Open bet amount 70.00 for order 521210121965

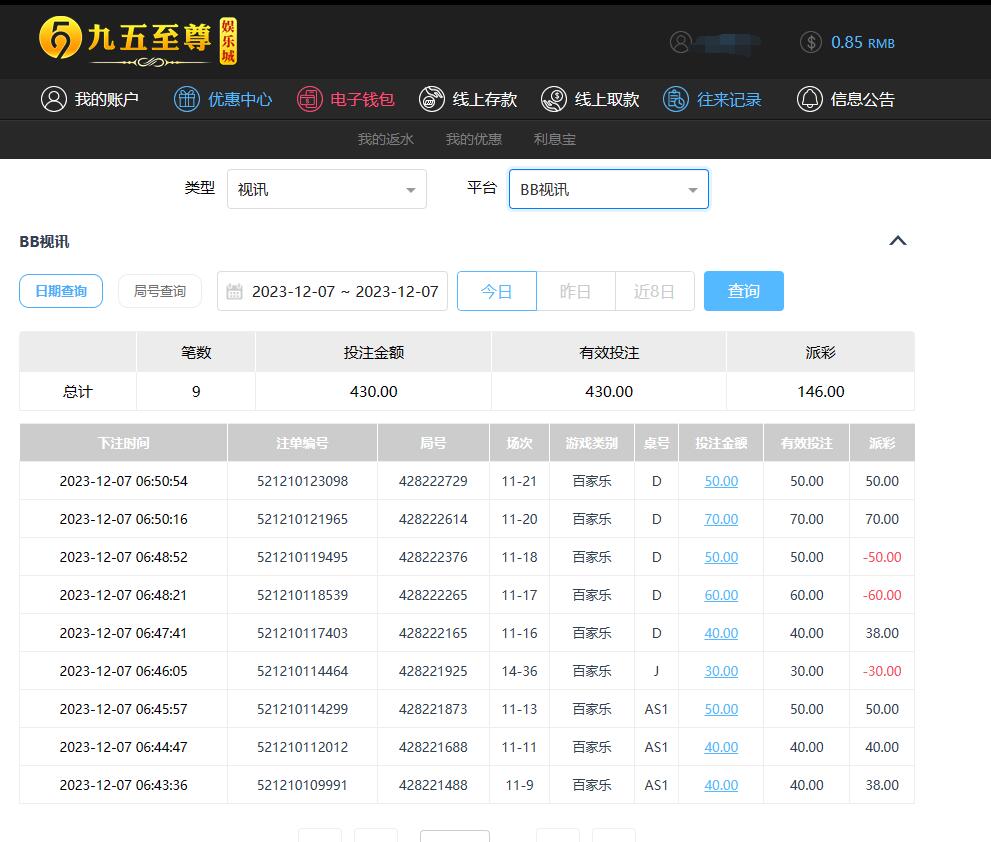(721, 519)
